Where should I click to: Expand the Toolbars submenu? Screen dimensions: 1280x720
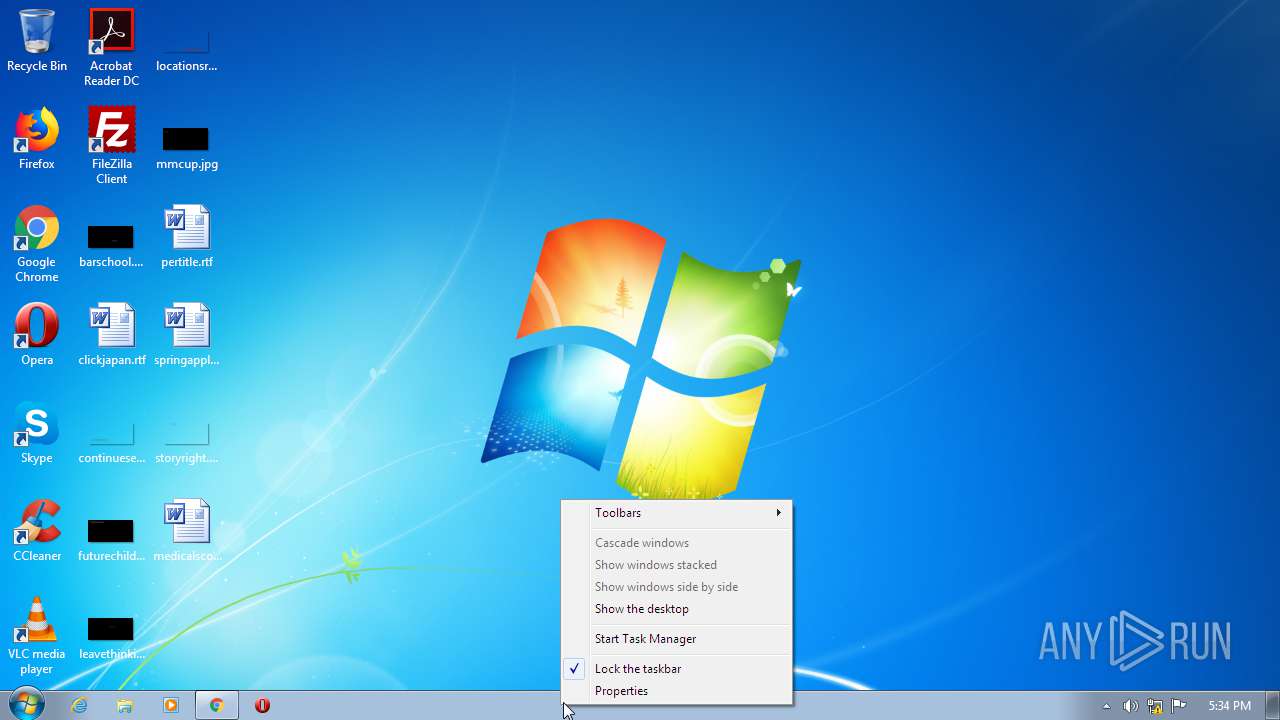[677, 513]
